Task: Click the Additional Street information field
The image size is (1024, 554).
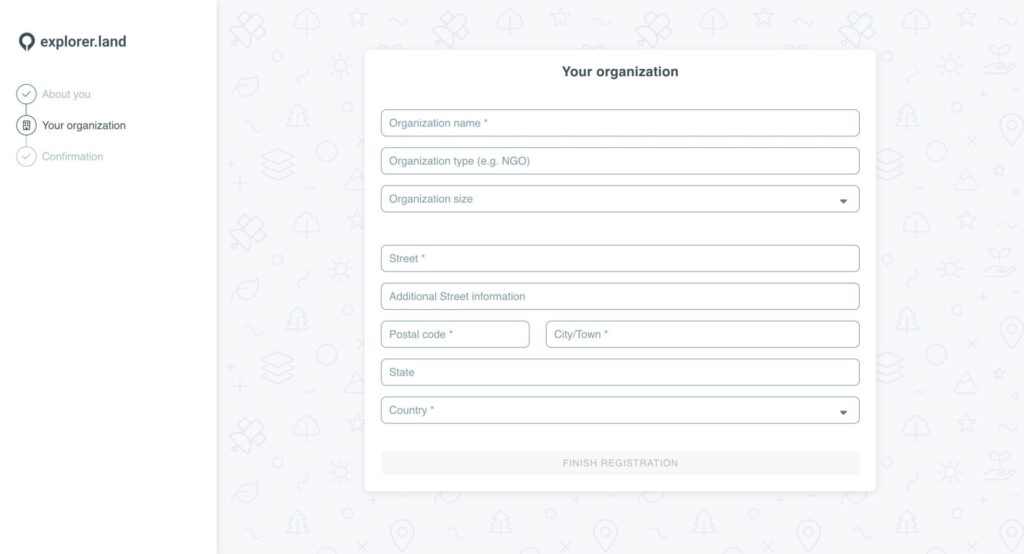Action: click(x=620, y=296)
